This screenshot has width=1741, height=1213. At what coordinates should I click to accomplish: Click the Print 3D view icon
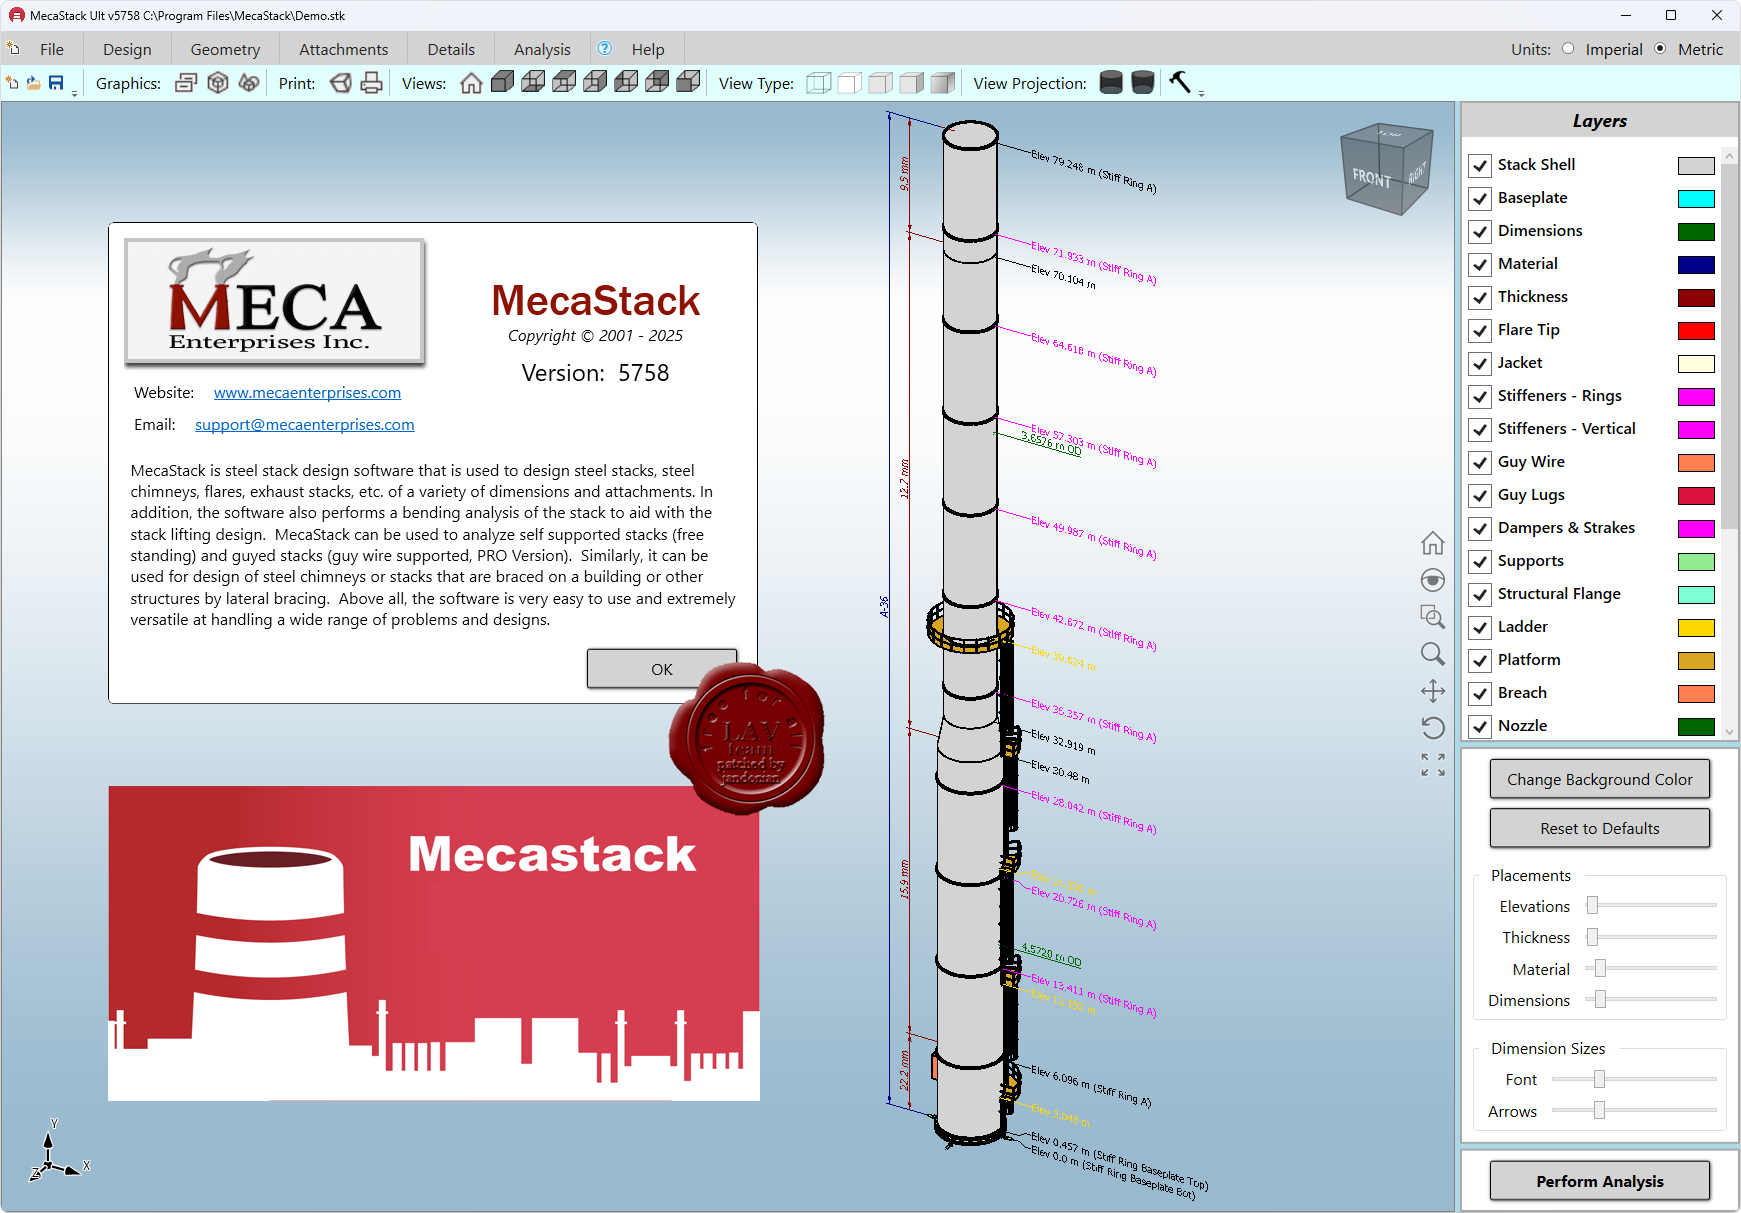click(341, 83)
